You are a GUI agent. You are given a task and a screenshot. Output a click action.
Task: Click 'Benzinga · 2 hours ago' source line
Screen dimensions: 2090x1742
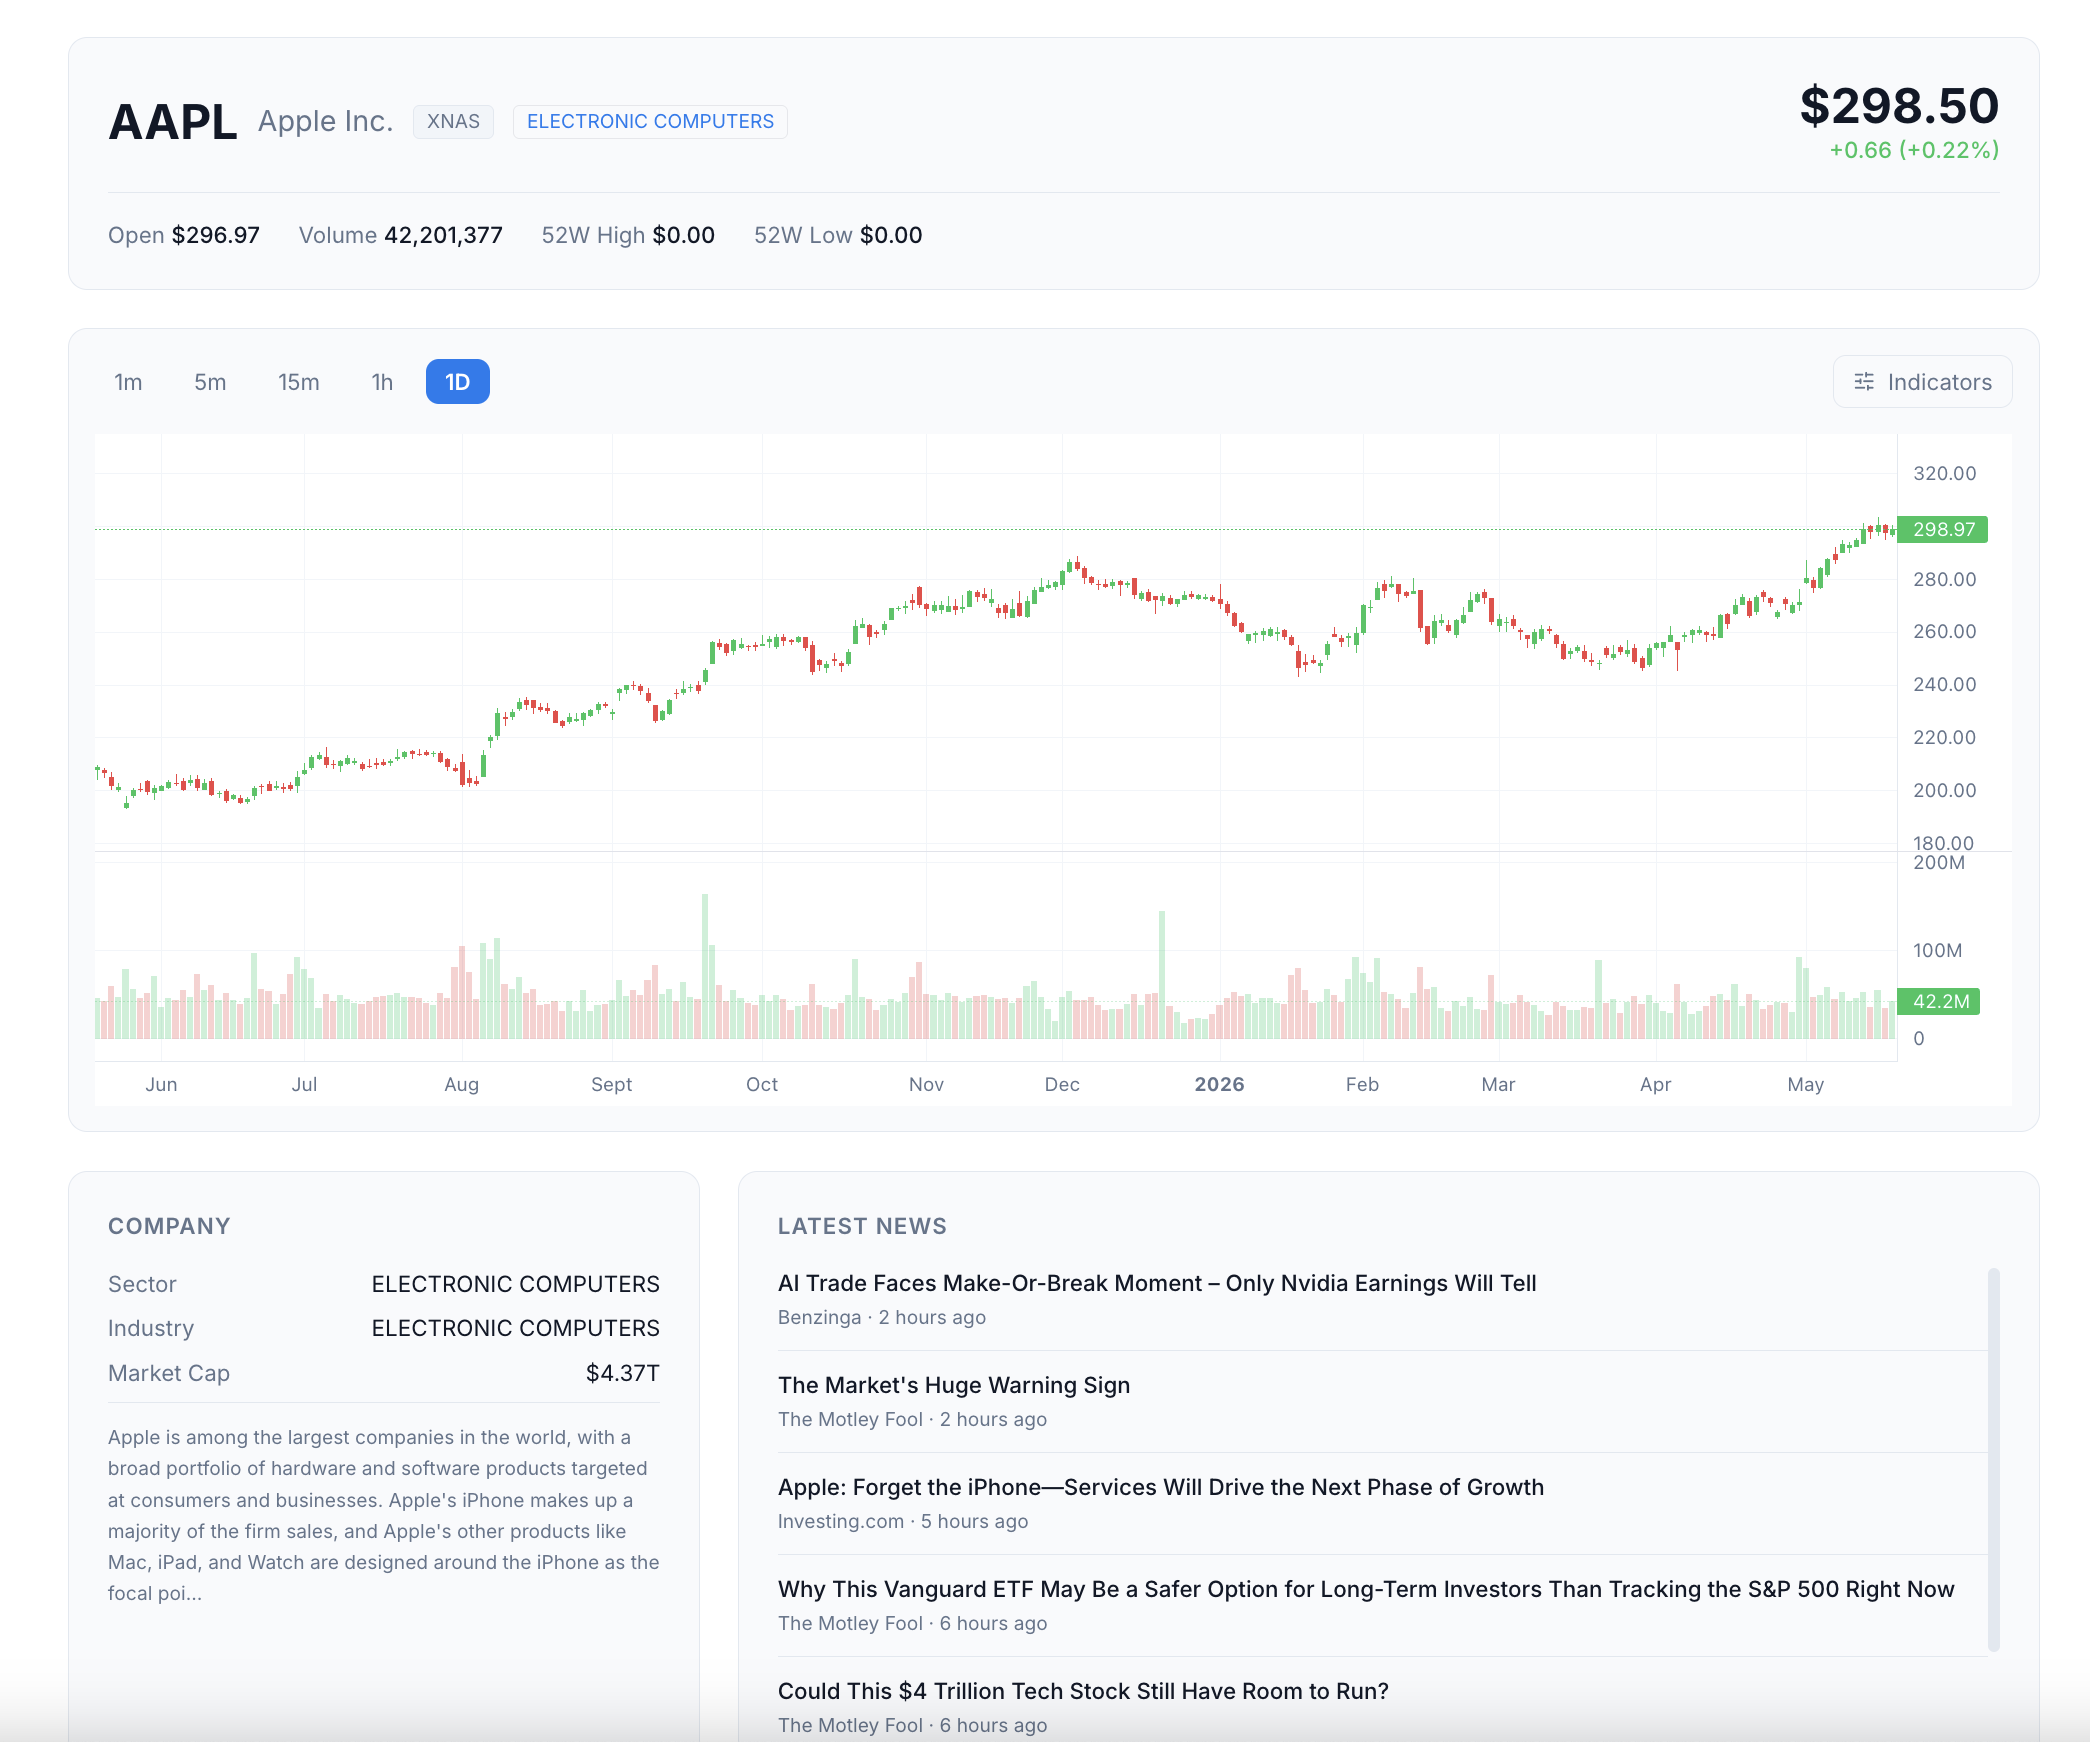click(882, 1317)
